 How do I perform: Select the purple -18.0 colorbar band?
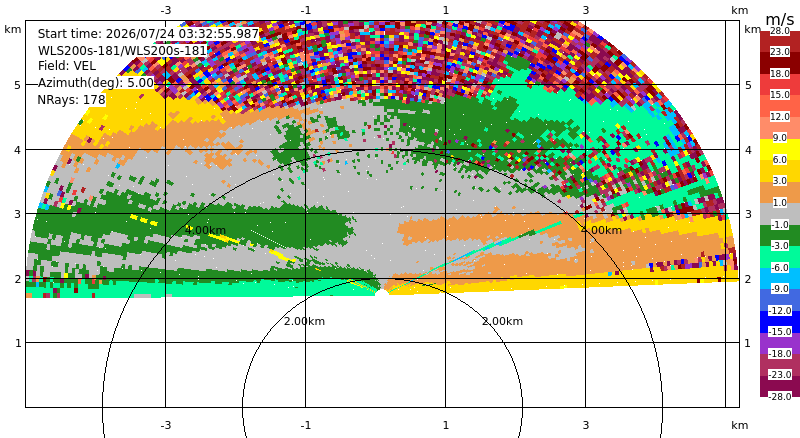click(780, 343)
